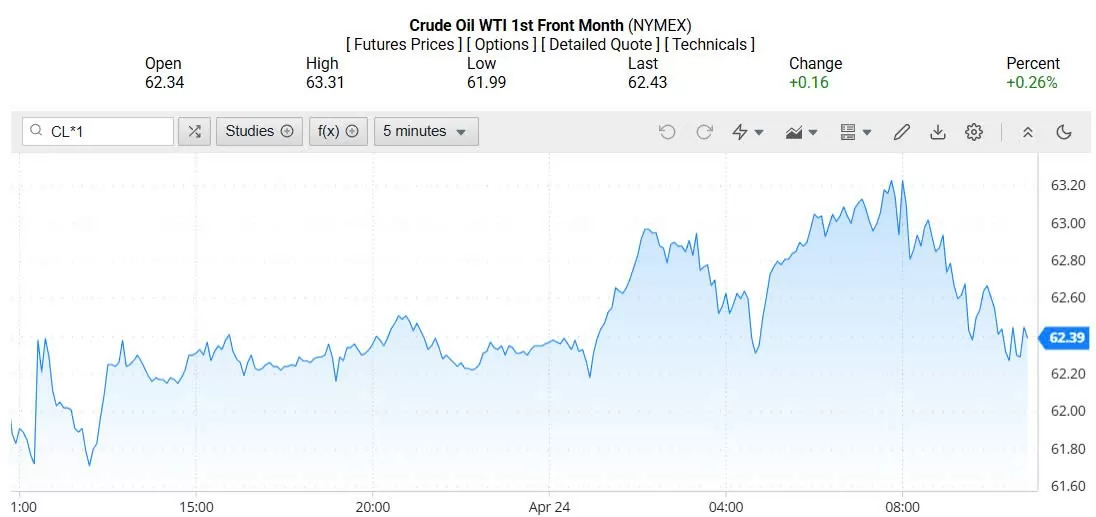Open chart settings gear
The width and height of the screenshot is (1096, 517).
point(974,131)
